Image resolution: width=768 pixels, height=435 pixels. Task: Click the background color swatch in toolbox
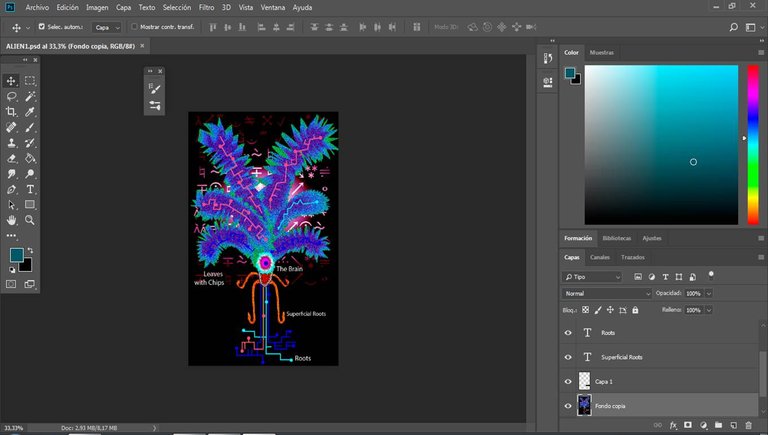point(27,267)
